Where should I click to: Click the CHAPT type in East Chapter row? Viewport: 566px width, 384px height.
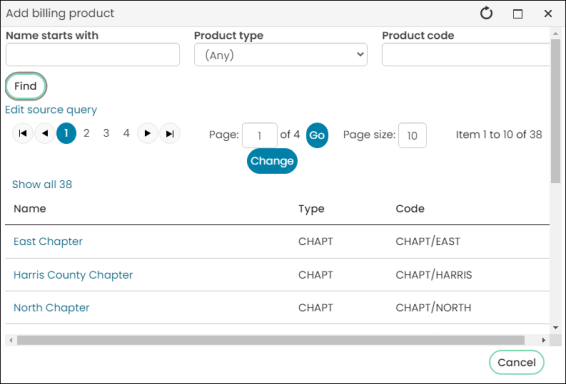(315, 241)
